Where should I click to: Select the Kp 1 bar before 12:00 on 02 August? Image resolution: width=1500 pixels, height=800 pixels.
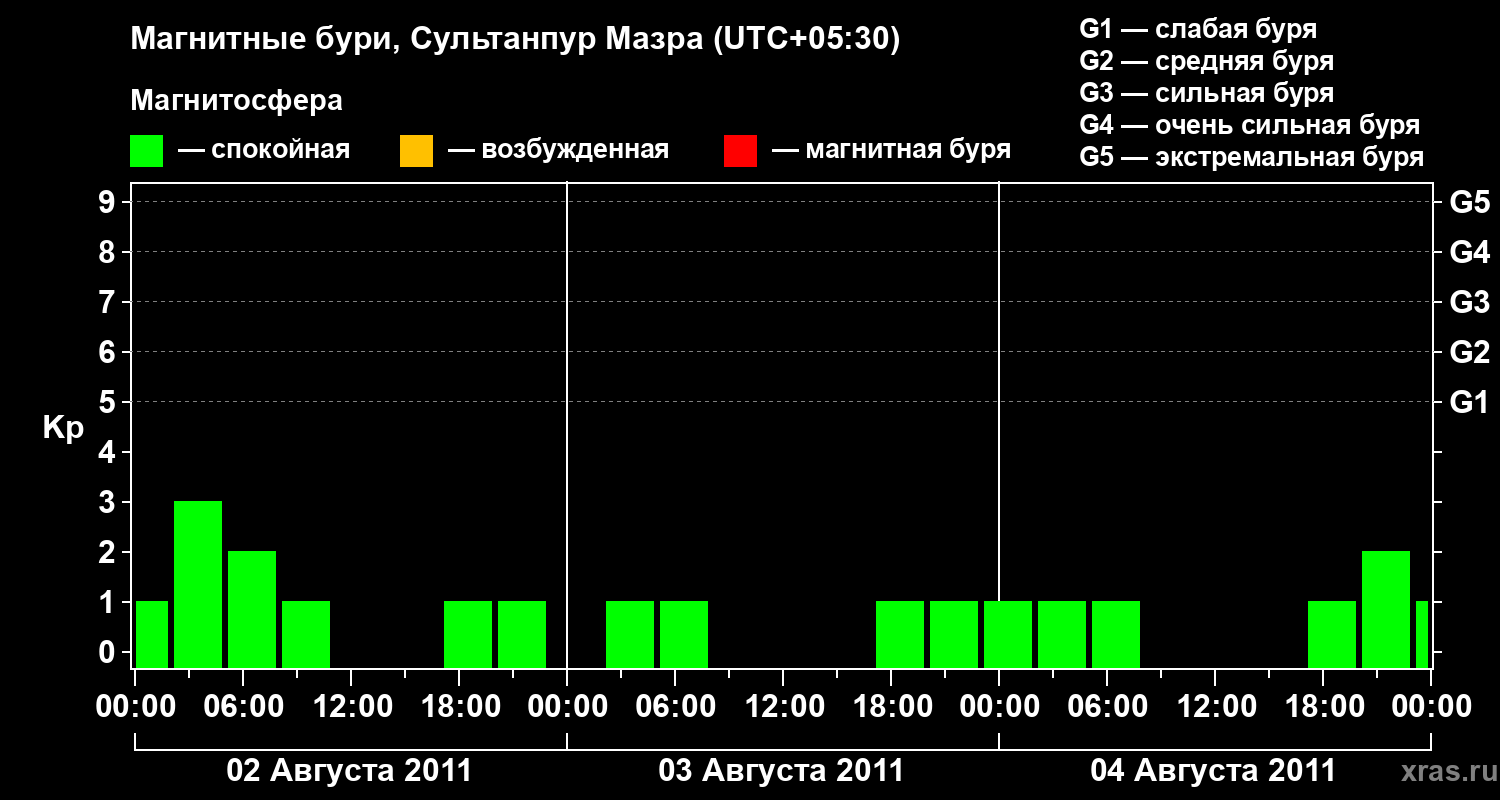[x=306, y=634]
